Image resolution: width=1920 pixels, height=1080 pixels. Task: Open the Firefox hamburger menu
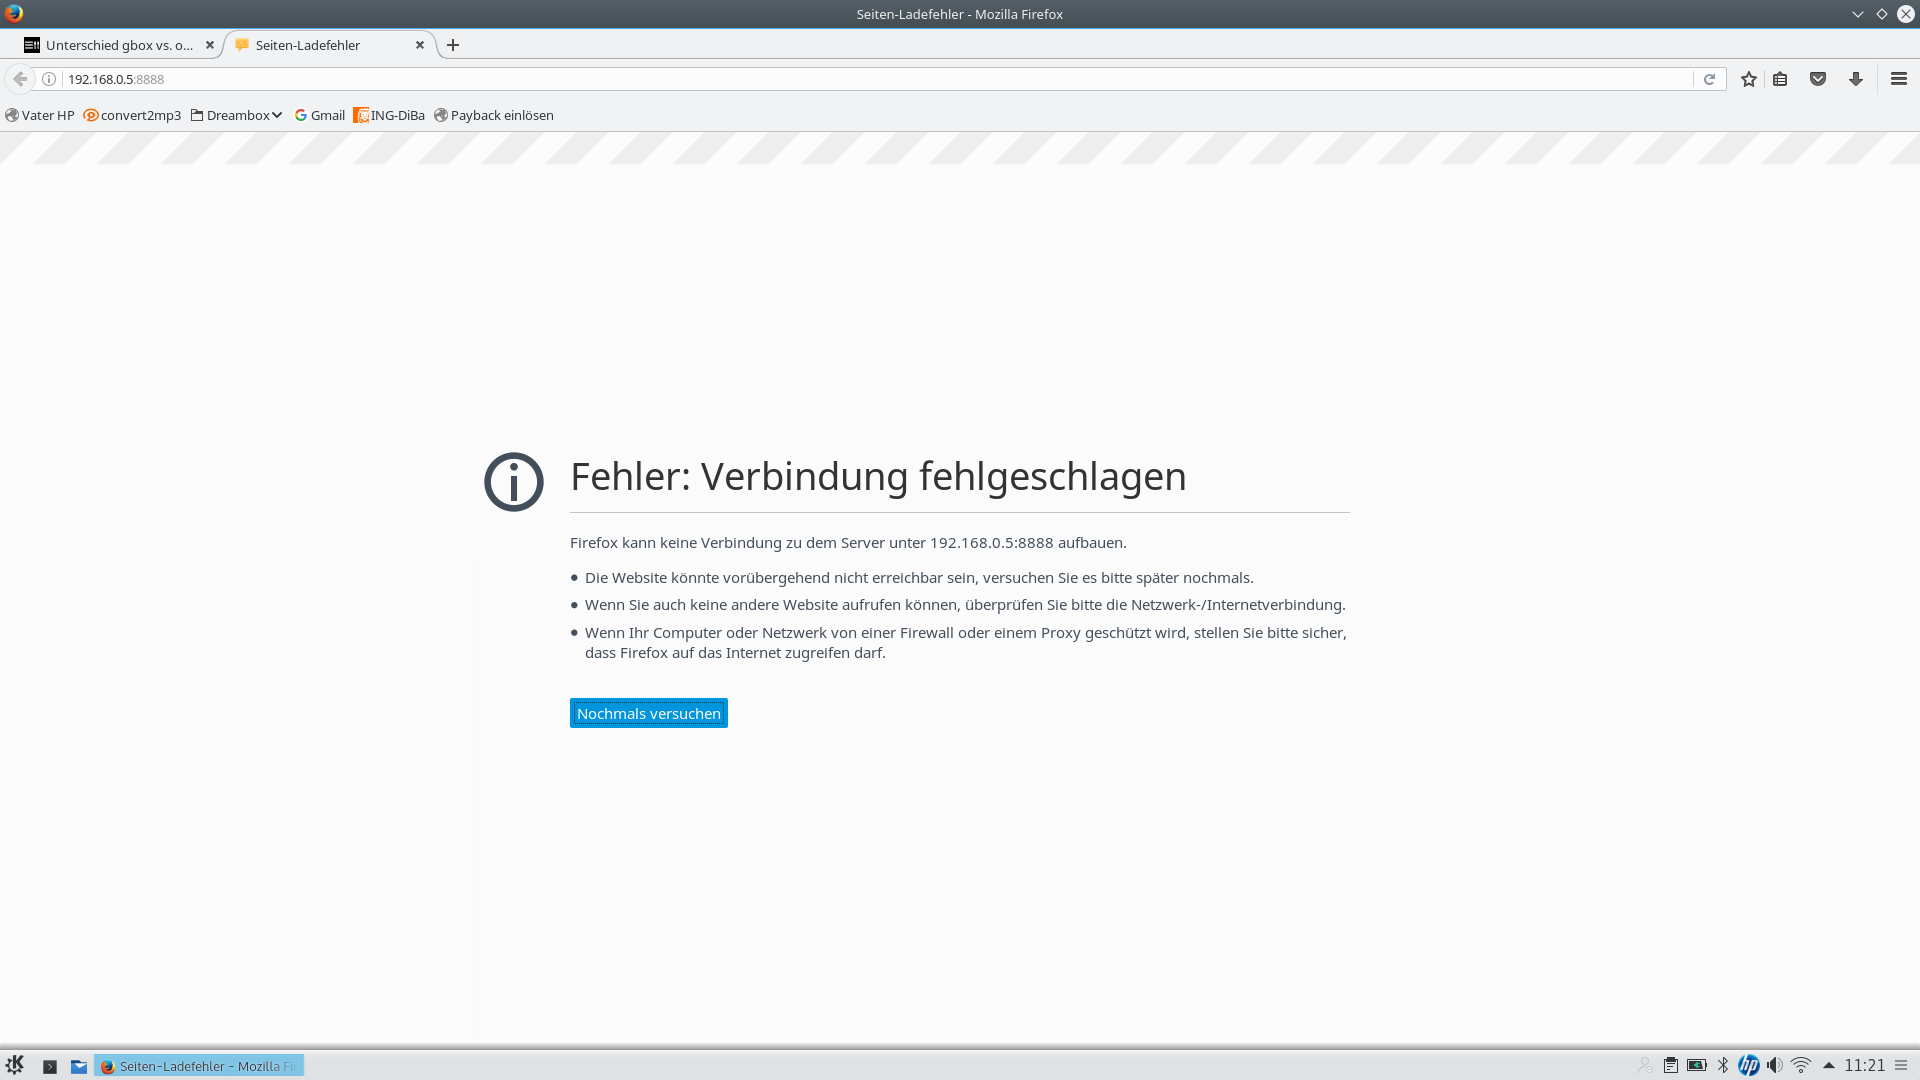pos(1898,79)
